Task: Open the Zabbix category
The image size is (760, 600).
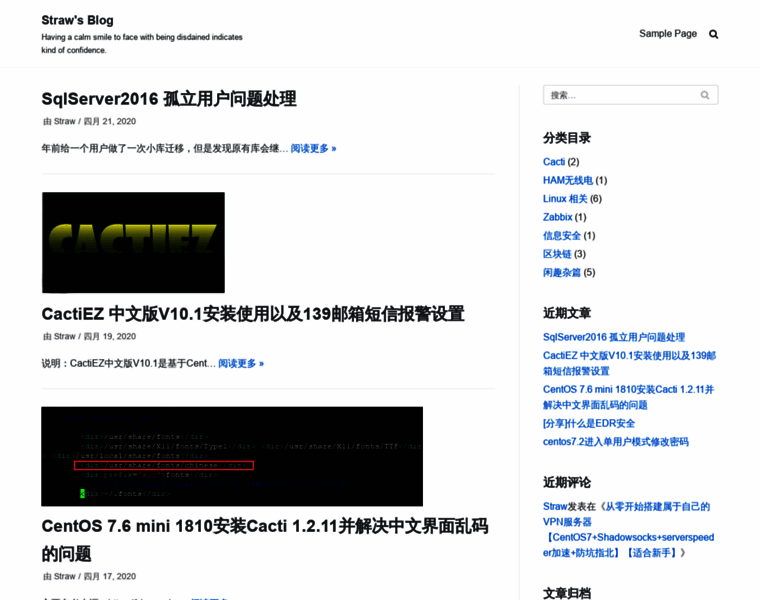Action: (557, 217)
